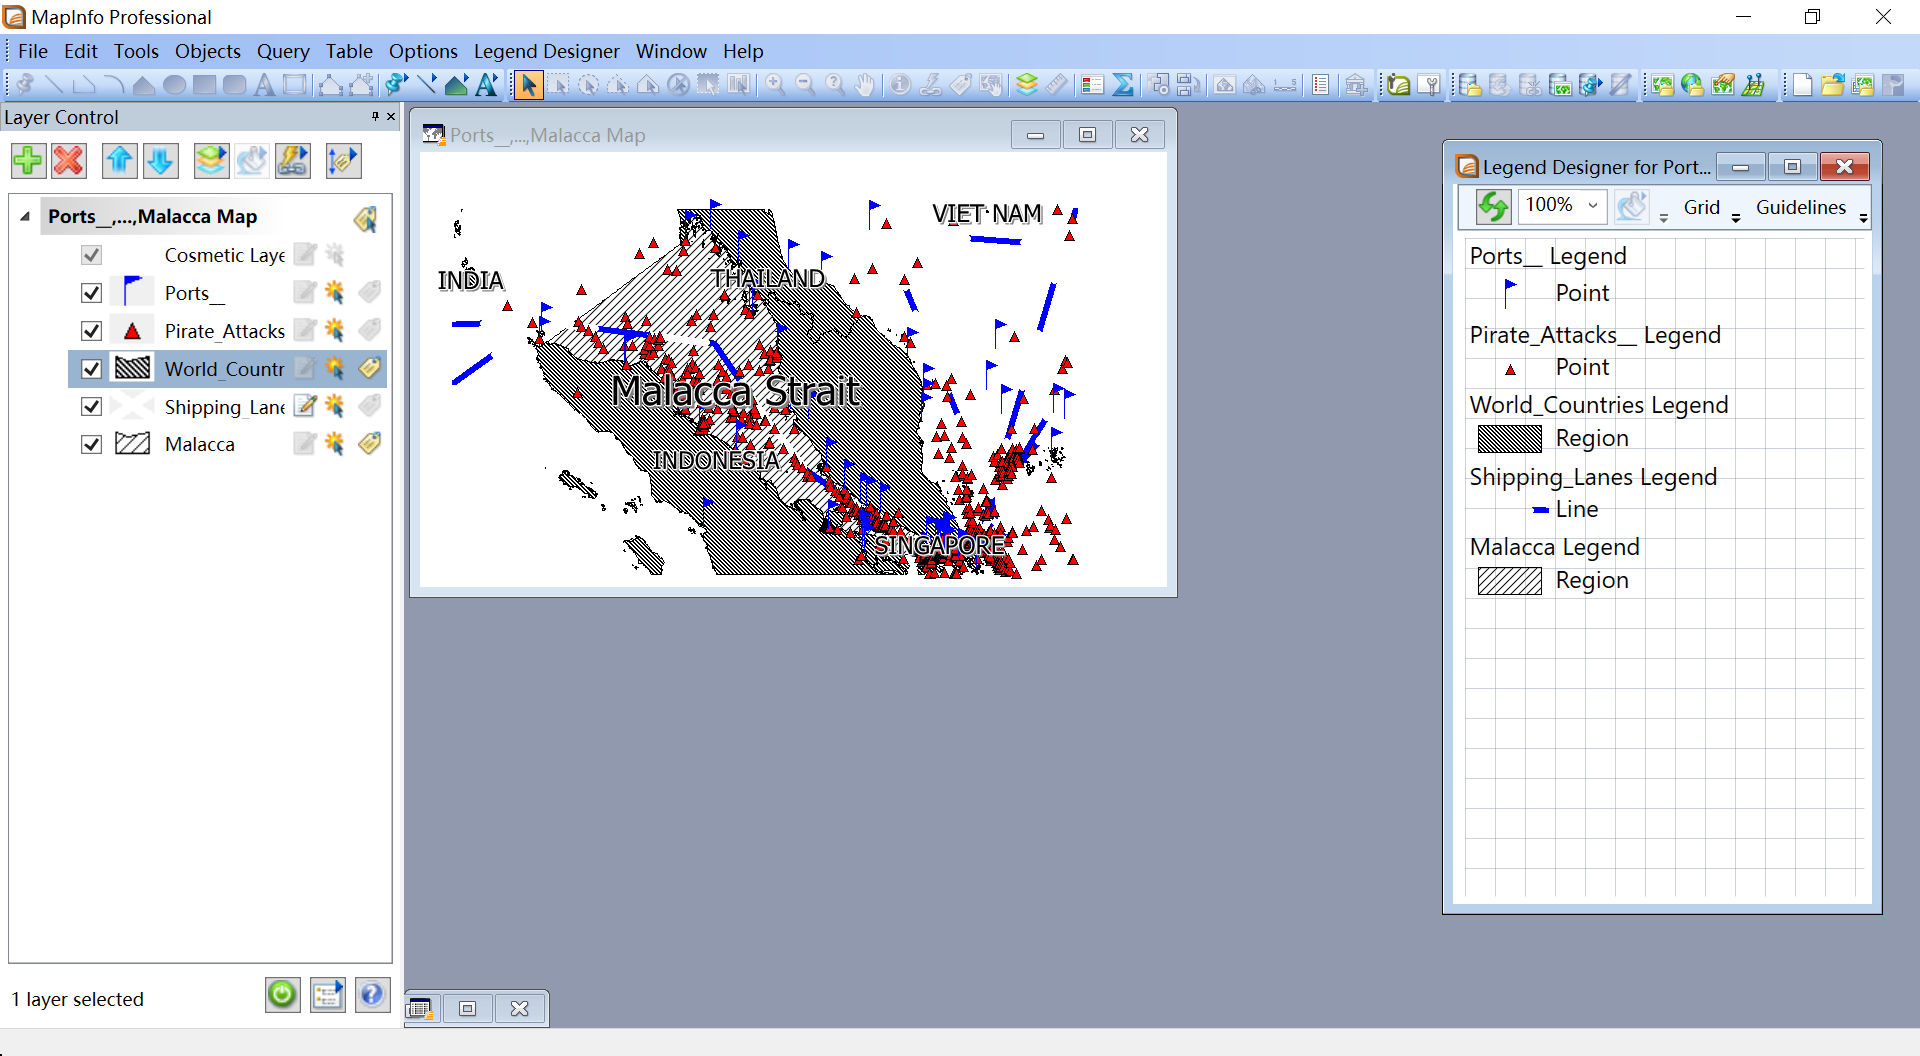The image size is (1920, 1056).
Task: Open the Region style dropdown tool
Action: [x=456, y=85]
